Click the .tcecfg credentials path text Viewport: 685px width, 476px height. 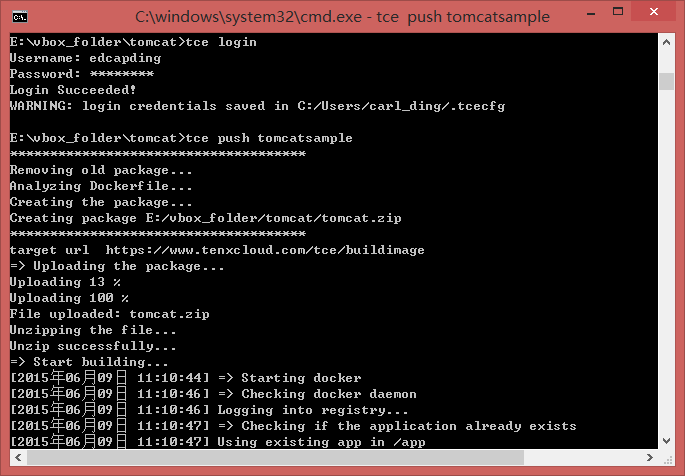click(x=401, y=106)
